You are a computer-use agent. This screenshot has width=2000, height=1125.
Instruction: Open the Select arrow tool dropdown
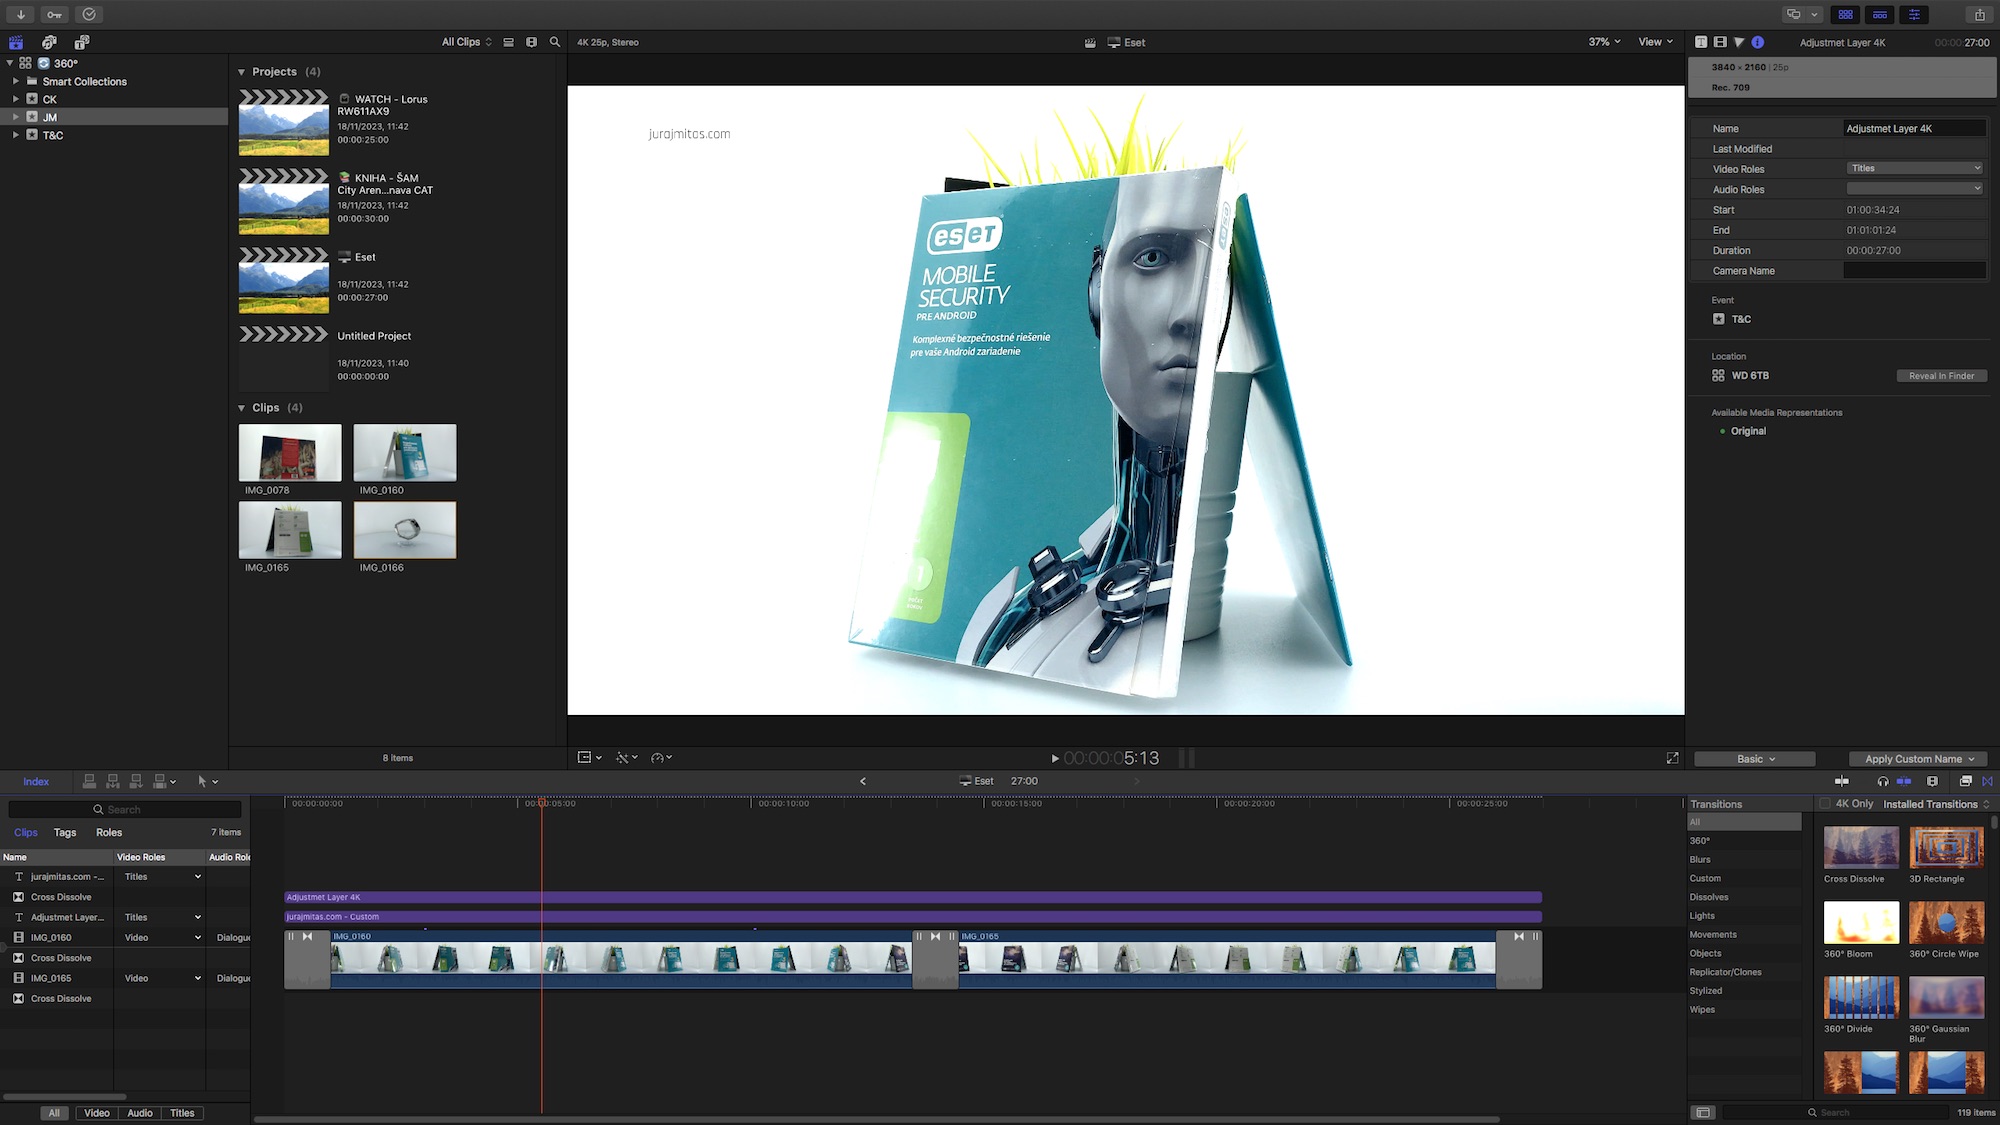tap(207, 782)
